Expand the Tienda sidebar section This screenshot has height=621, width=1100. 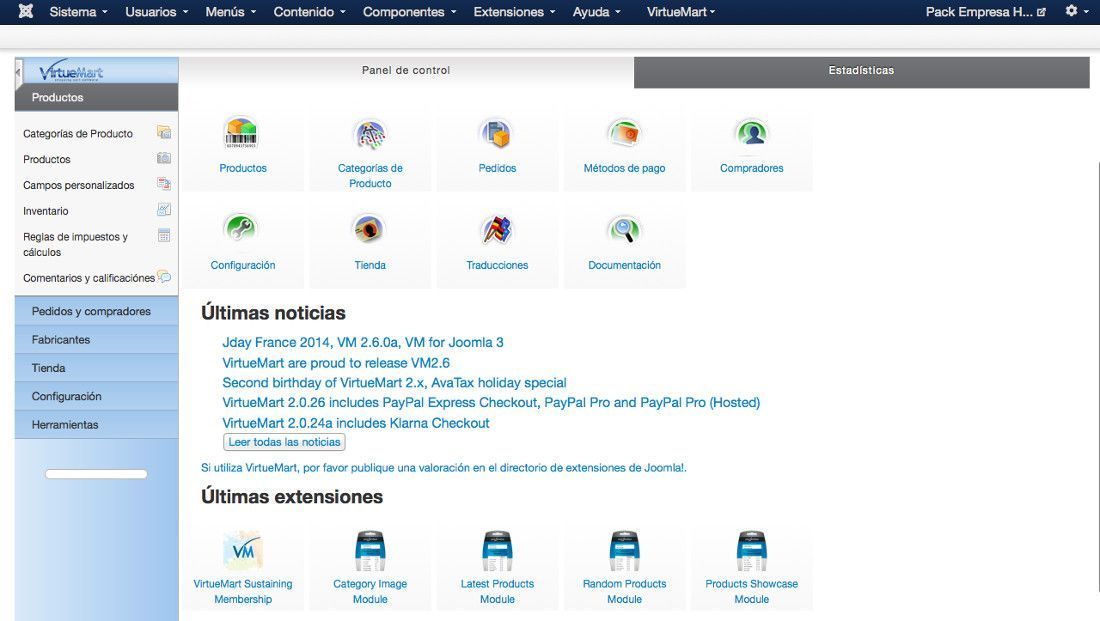(x=96, y=368)
